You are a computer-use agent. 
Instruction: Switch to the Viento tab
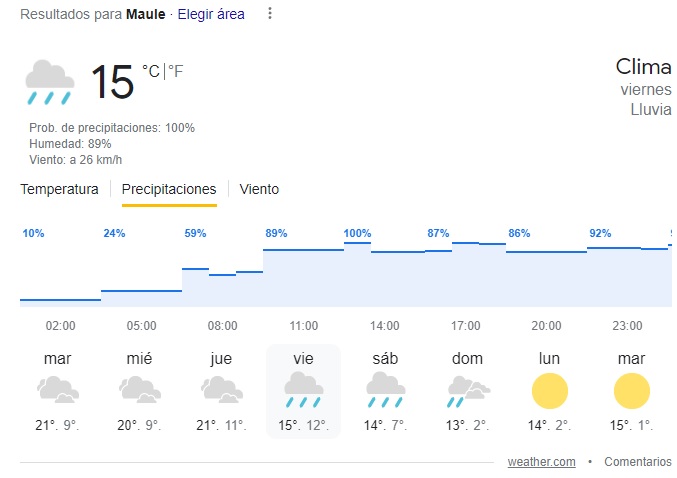(259, 189)
